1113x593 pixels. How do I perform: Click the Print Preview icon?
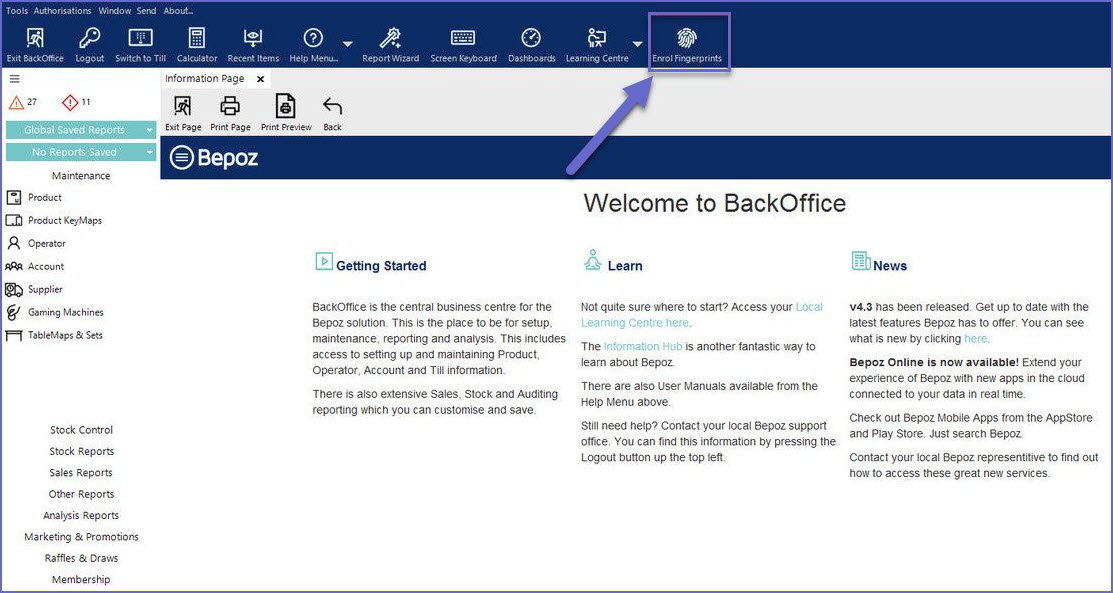(286, 108)
